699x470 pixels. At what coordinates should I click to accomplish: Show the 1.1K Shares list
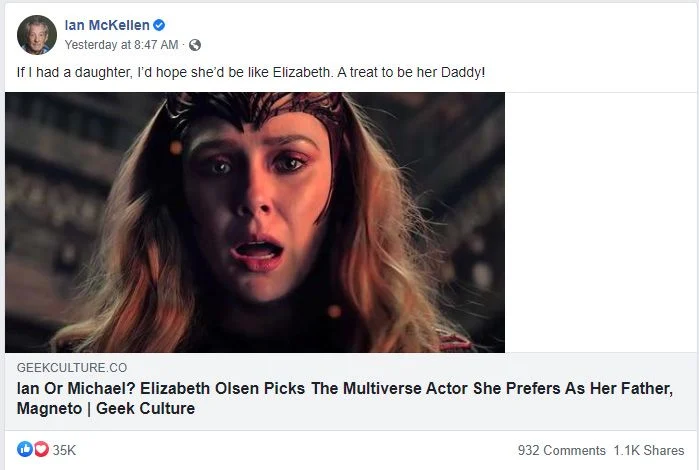(650, 450)
